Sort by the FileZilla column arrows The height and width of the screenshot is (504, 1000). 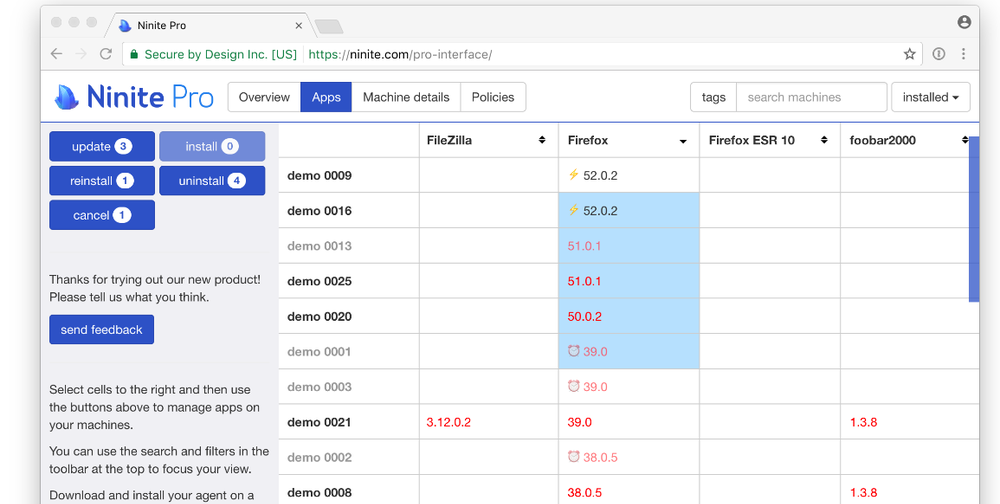[x=542, y=140]
